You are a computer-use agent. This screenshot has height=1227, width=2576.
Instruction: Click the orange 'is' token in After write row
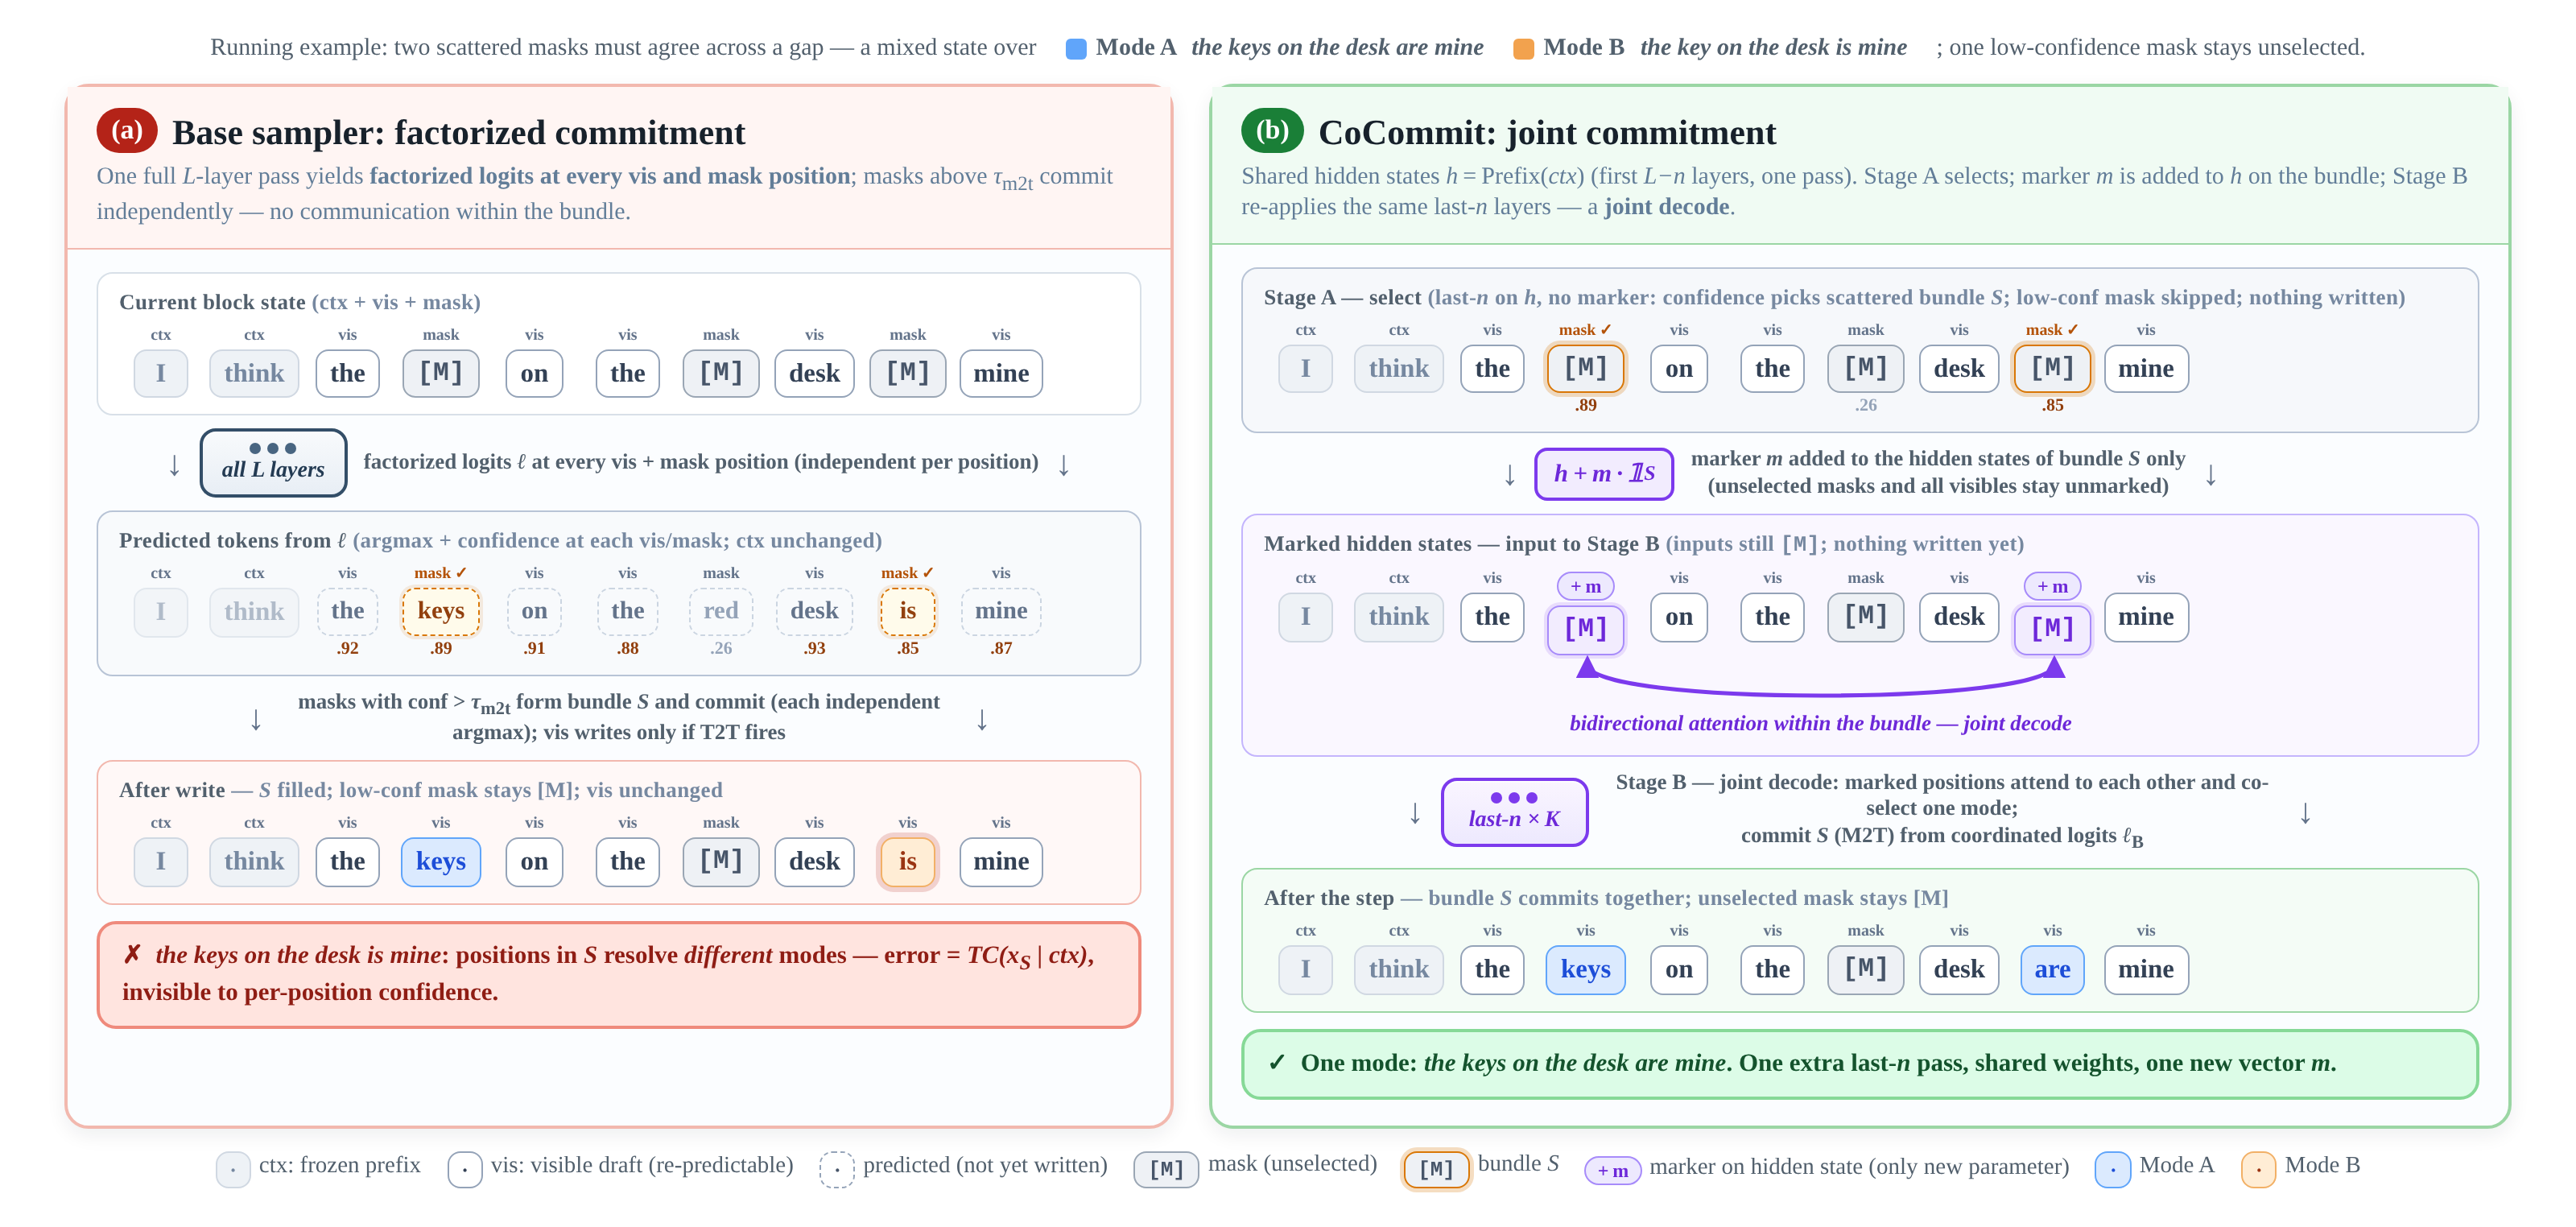pos(907,861)
